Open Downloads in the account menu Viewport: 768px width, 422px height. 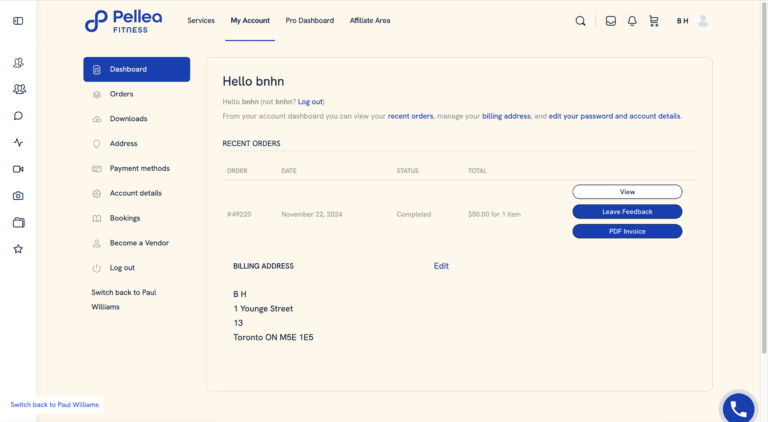point(128,119)
